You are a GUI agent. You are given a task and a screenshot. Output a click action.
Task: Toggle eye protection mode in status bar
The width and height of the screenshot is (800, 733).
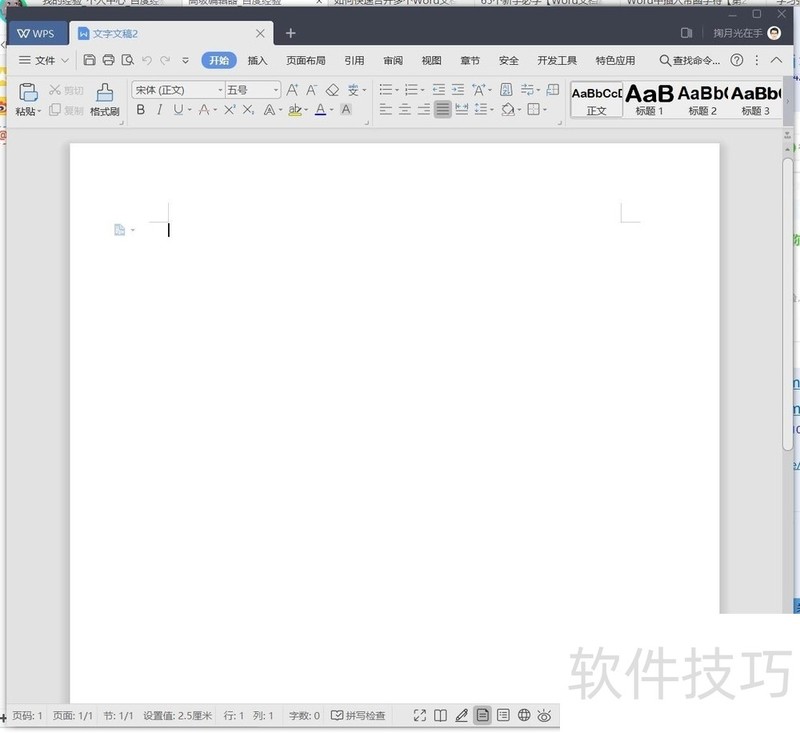tap(544, 715)
